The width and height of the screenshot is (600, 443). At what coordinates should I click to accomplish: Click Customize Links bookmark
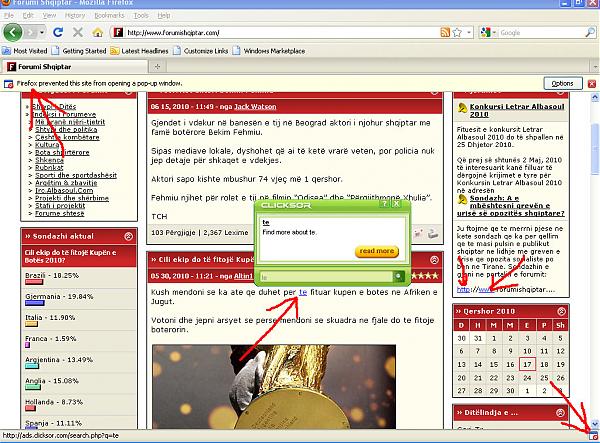(201, 50)
